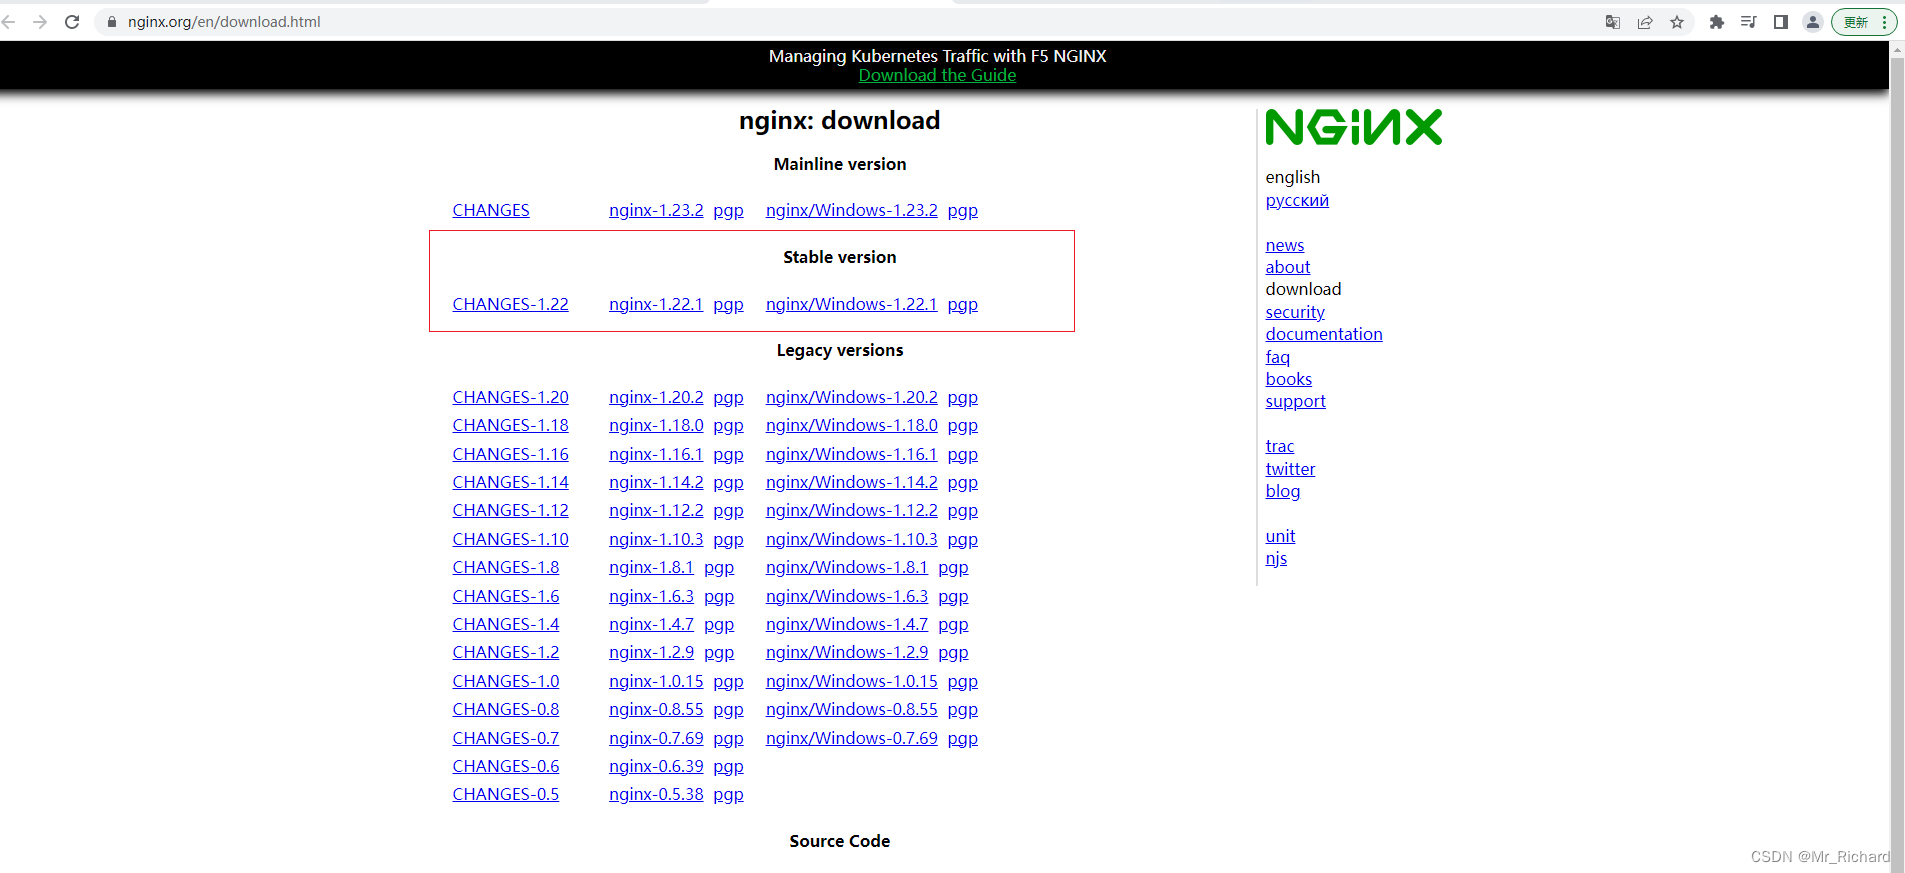This screenshot has width=1905, height=873.
Task: Open CHANGES-0.8 link
Action: (506, 710)
